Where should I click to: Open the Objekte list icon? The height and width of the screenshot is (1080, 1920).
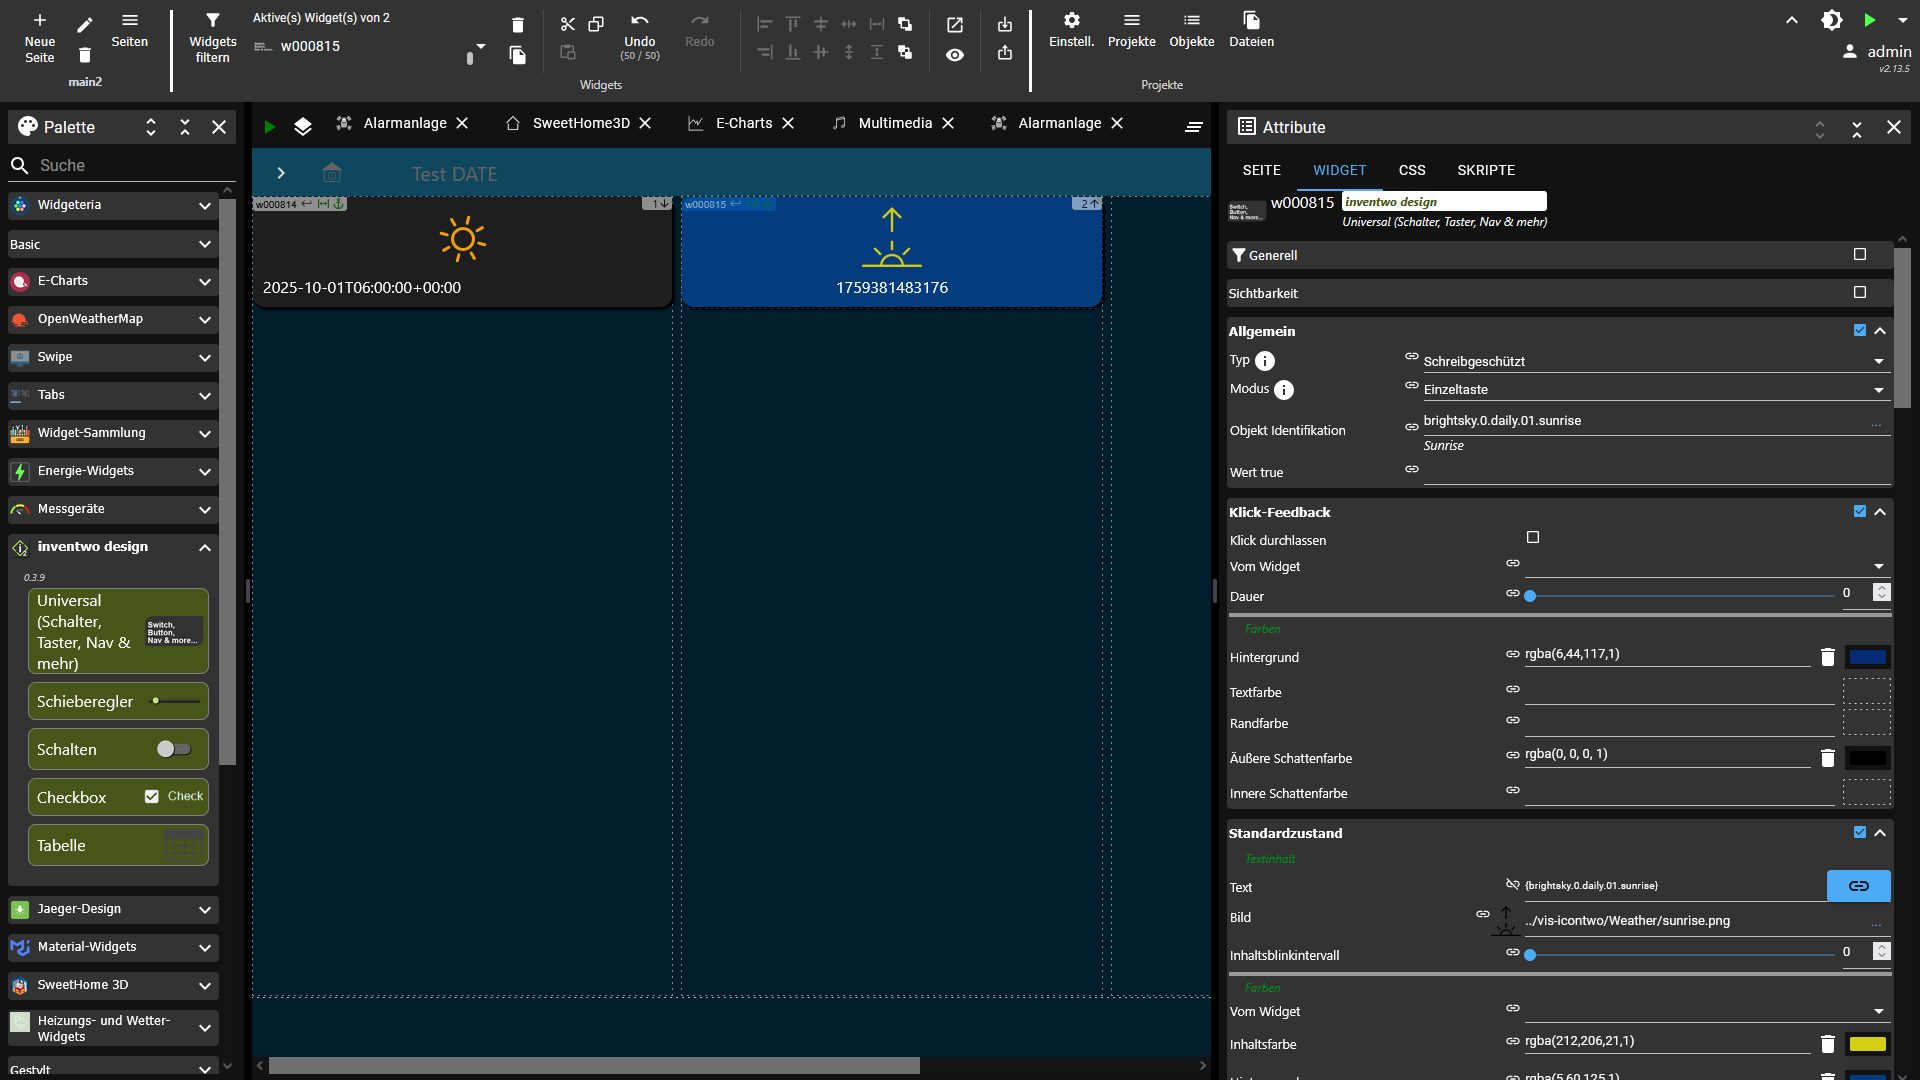pyautogui.click(x=1191, y=21)
